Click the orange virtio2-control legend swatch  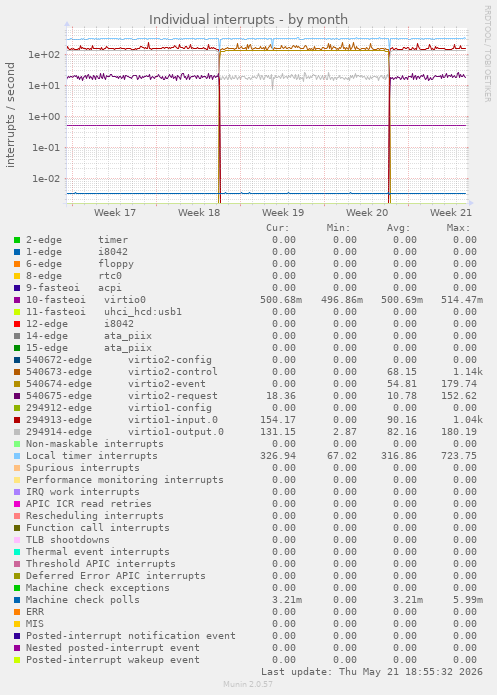[17, 372]
